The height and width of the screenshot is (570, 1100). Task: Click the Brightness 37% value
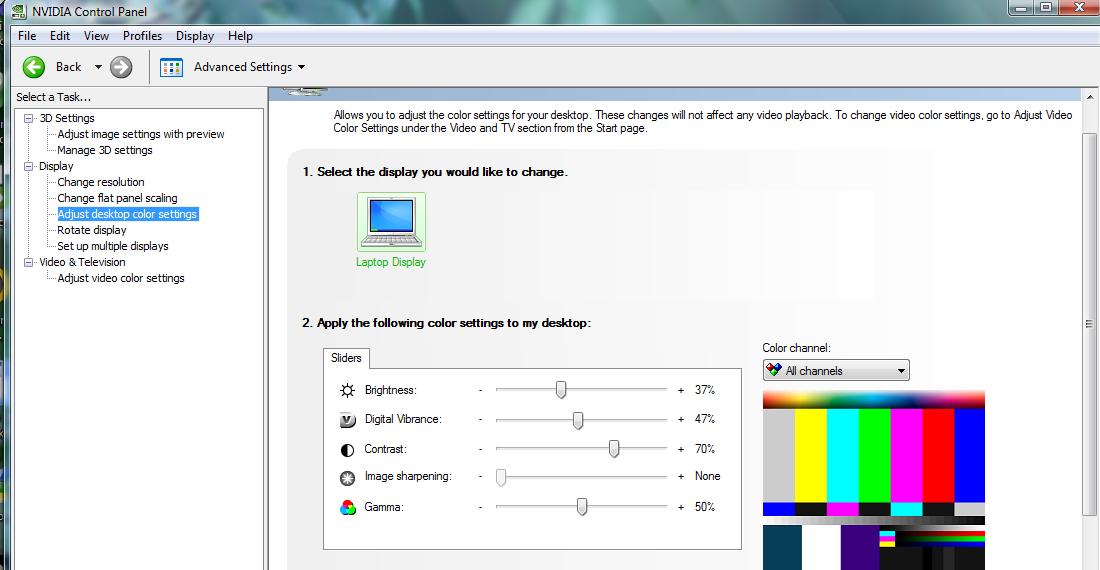705,390
